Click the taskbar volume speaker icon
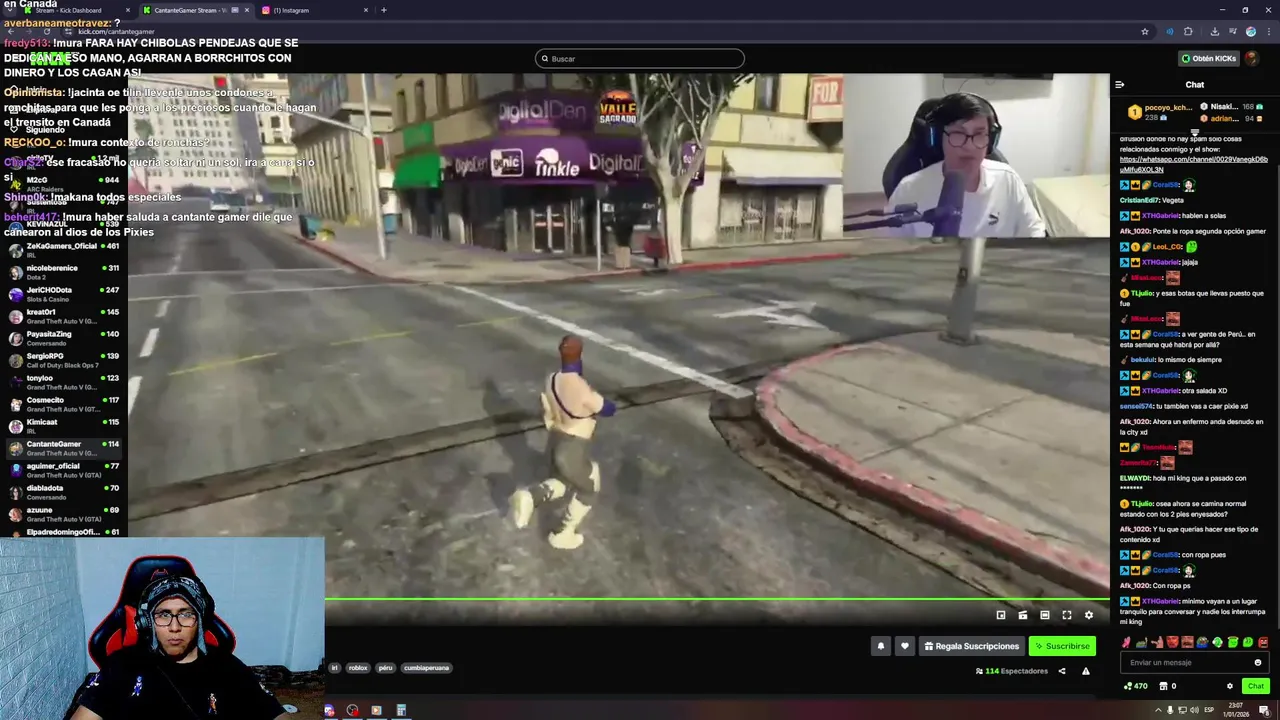The width and height of the screenshot is (1280, 720). tap(1195, 710)
